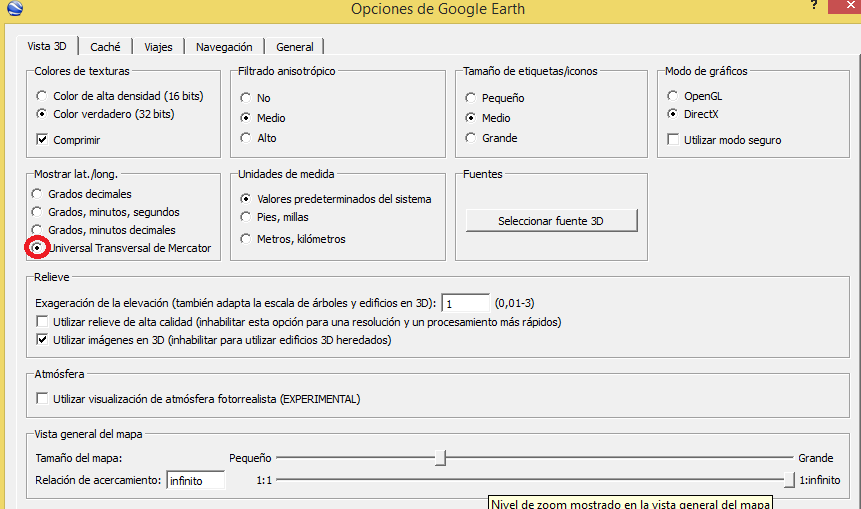Click the help question mark button
The height and width of the screenshot is (509, 861).
coord(814,5)
